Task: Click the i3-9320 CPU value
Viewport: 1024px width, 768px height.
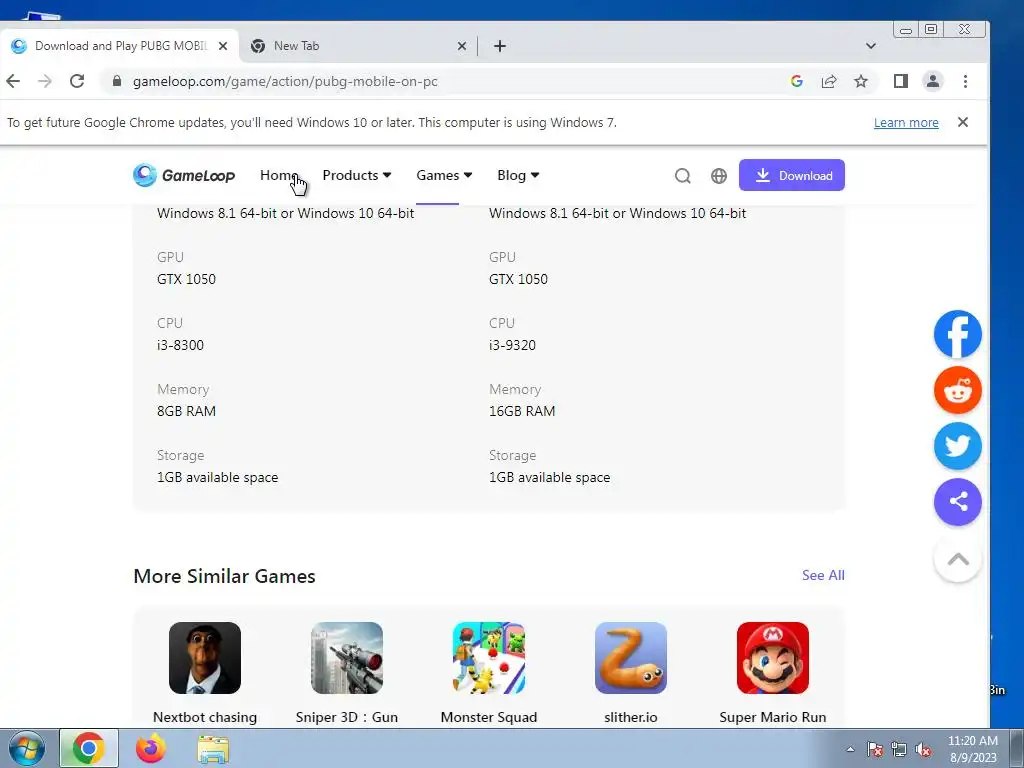Action: (x=512, y=345)
